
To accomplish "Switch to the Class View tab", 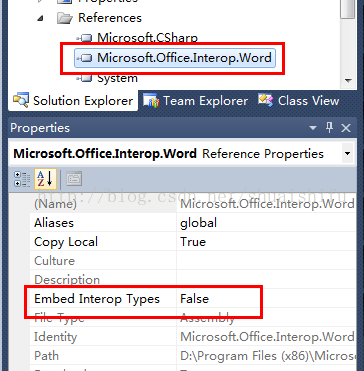I will (x=299, y=101).
